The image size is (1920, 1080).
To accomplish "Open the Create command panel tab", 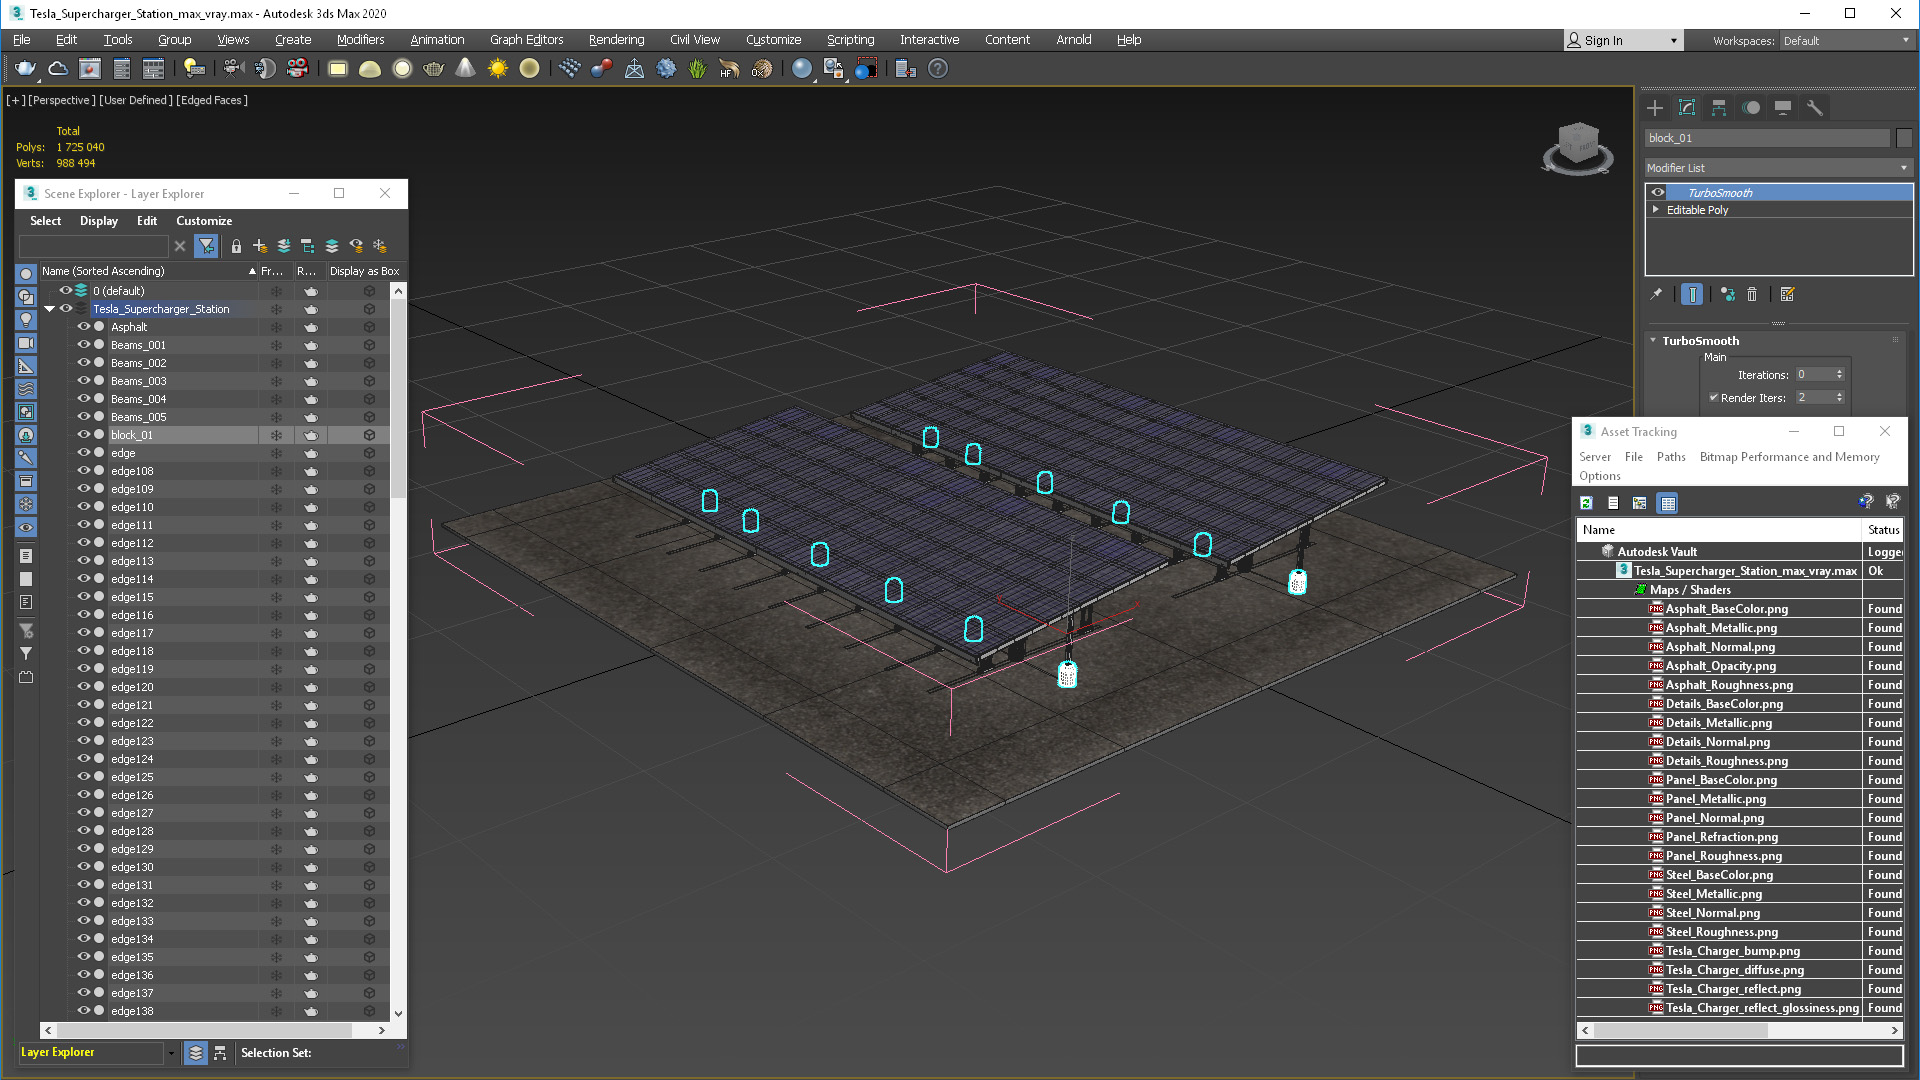I will [x=1655, y=108].
